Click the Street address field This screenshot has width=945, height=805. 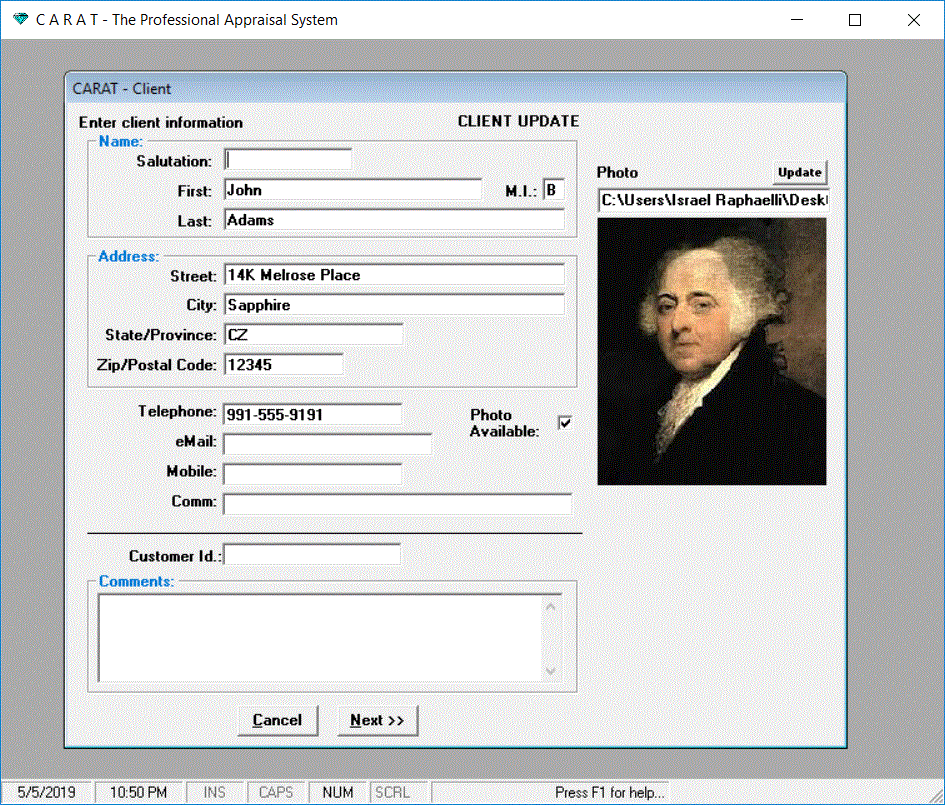[394, 275]
